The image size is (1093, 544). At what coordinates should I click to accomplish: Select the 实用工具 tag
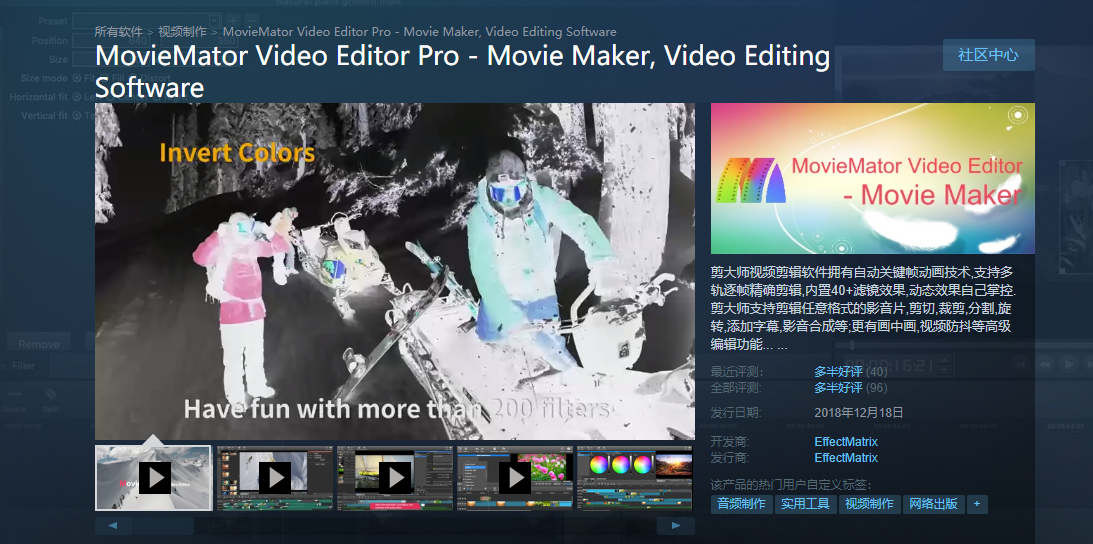[x=805, y=504]
